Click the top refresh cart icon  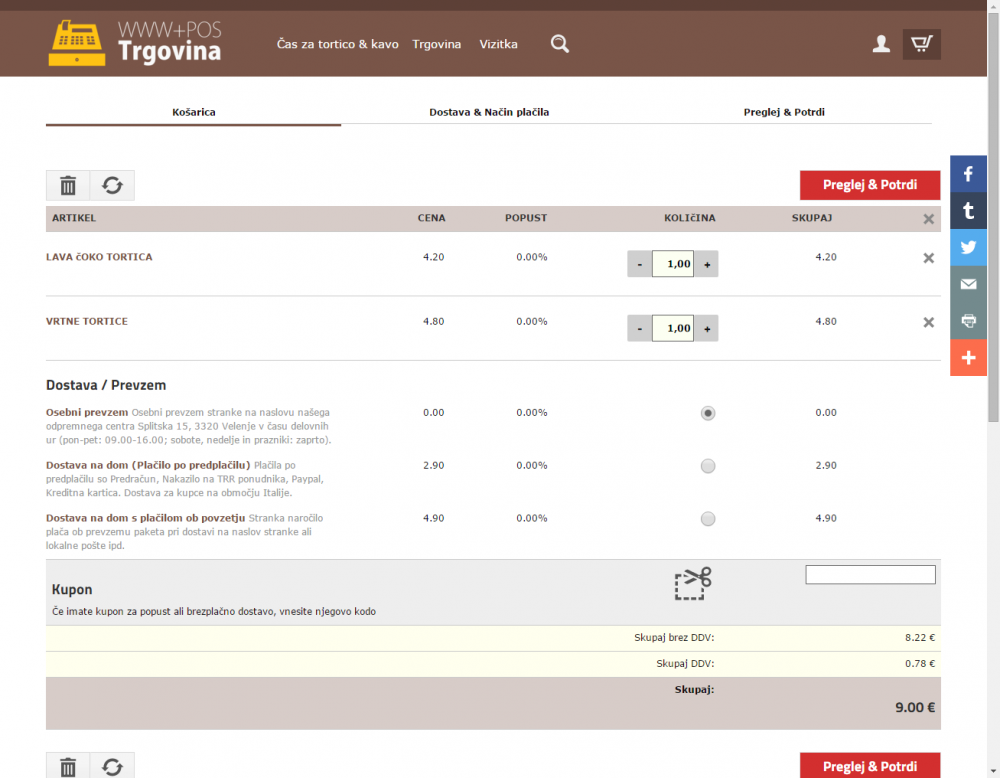(x=112, y=185)
